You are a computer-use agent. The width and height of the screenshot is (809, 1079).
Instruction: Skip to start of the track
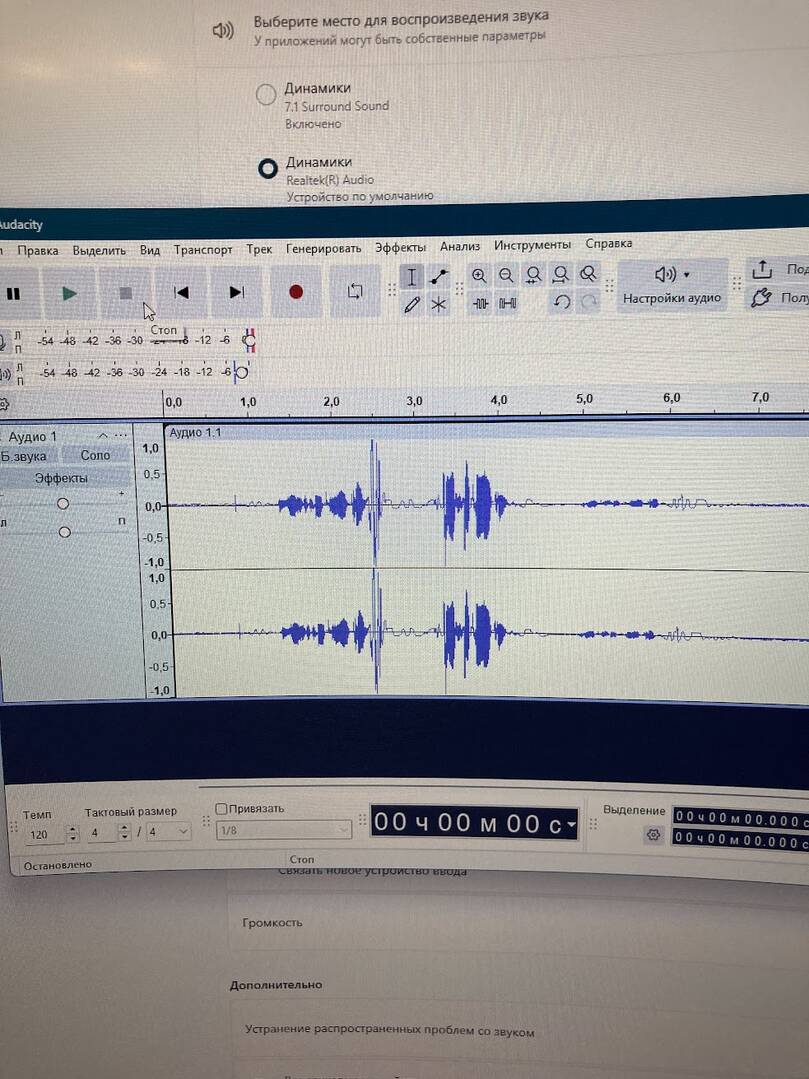[x=181, y=292]
